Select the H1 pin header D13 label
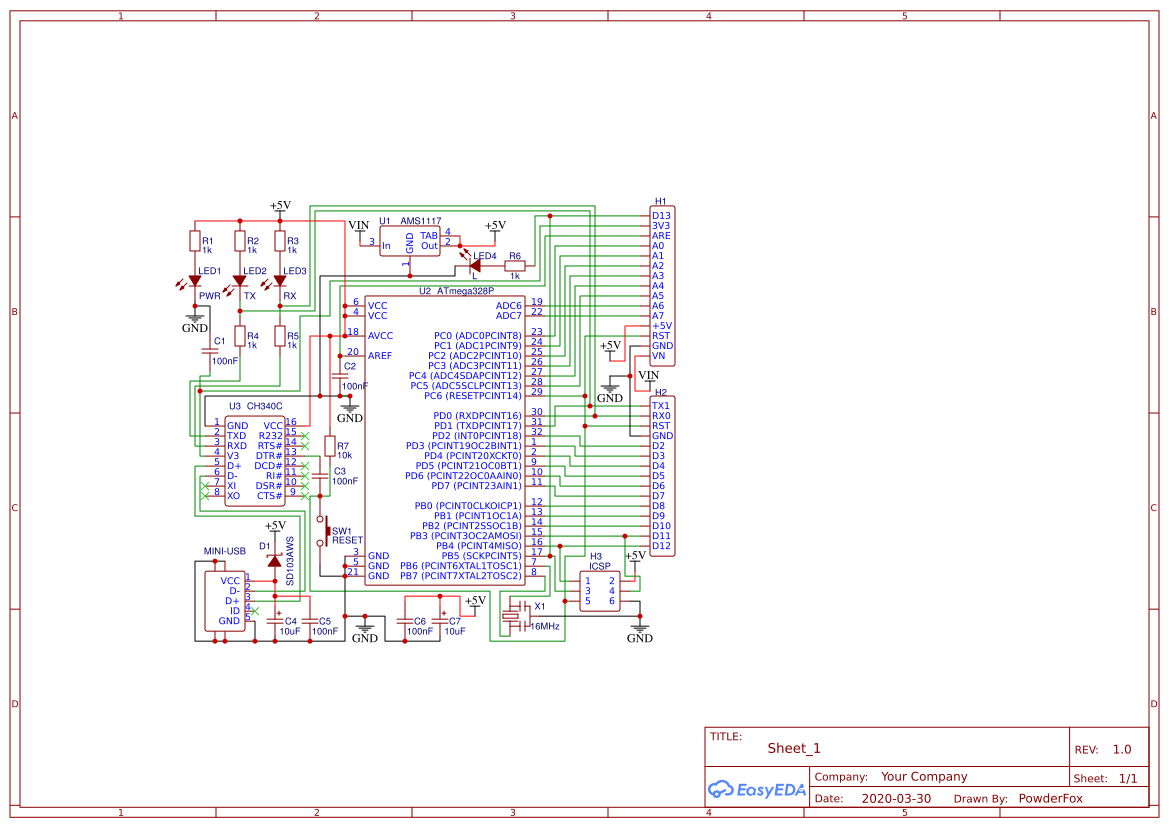Viewport: 1169px width, 828px height. point(660,214)
